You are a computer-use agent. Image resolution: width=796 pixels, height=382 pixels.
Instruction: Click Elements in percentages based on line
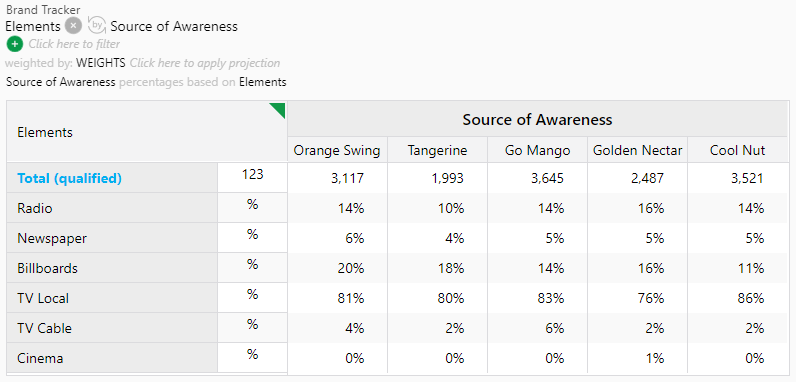point(262,82)
